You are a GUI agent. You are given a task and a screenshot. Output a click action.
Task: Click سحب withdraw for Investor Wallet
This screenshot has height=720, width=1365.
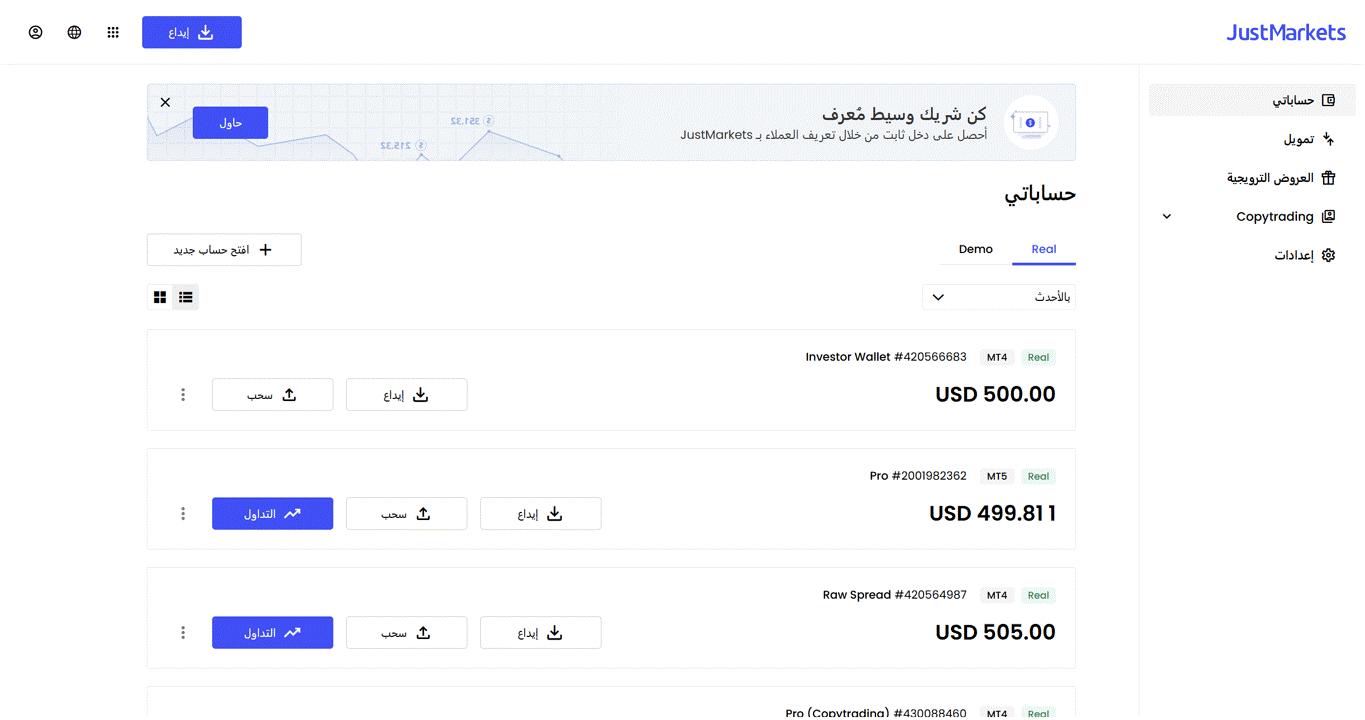pos(272,395)
